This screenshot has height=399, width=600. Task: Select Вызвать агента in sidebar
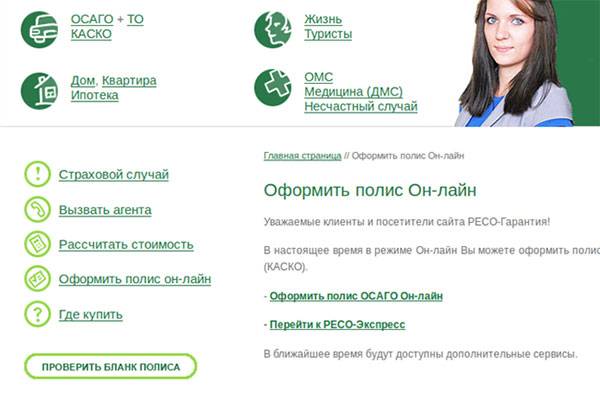coord(105,210)
